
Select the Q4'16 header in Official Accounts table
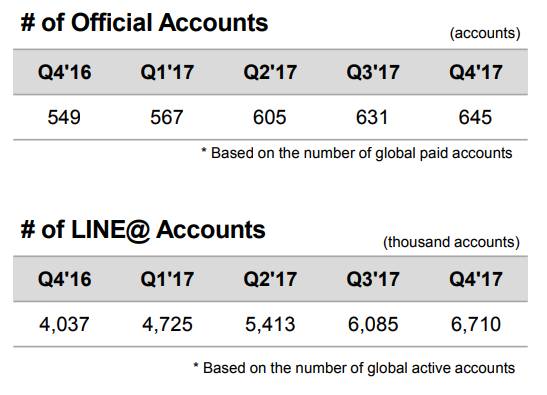pyautogui.click(x=65, y=72)
